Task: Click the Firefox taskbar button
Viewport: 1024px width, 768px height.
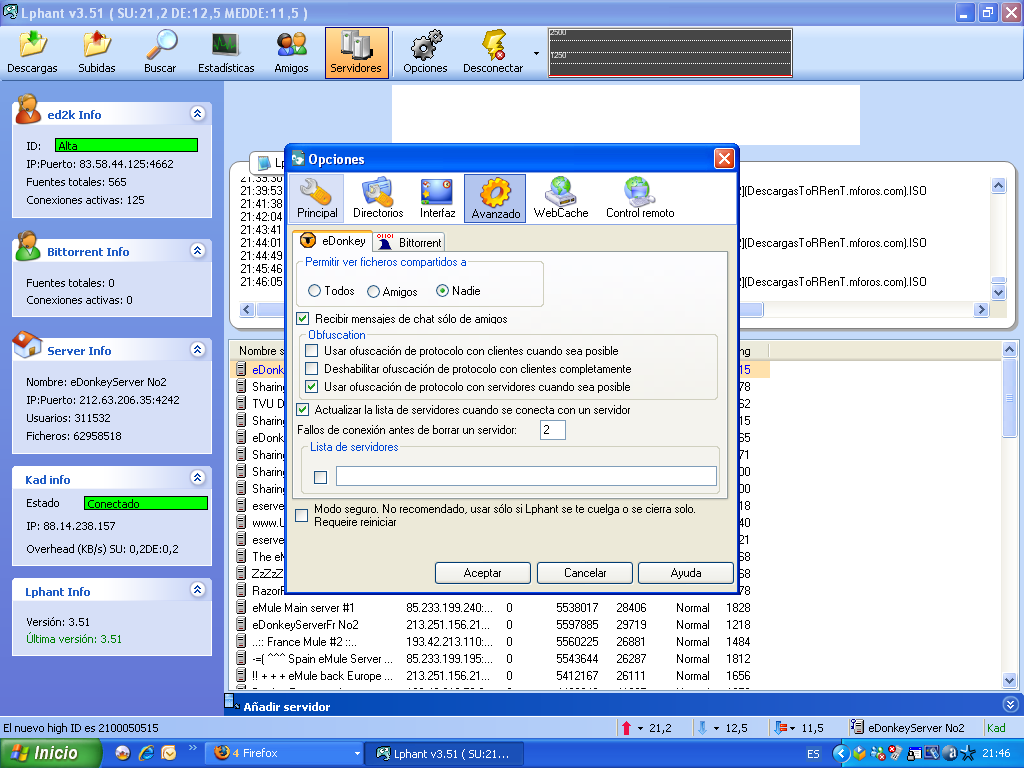Action: click(285, 753)
